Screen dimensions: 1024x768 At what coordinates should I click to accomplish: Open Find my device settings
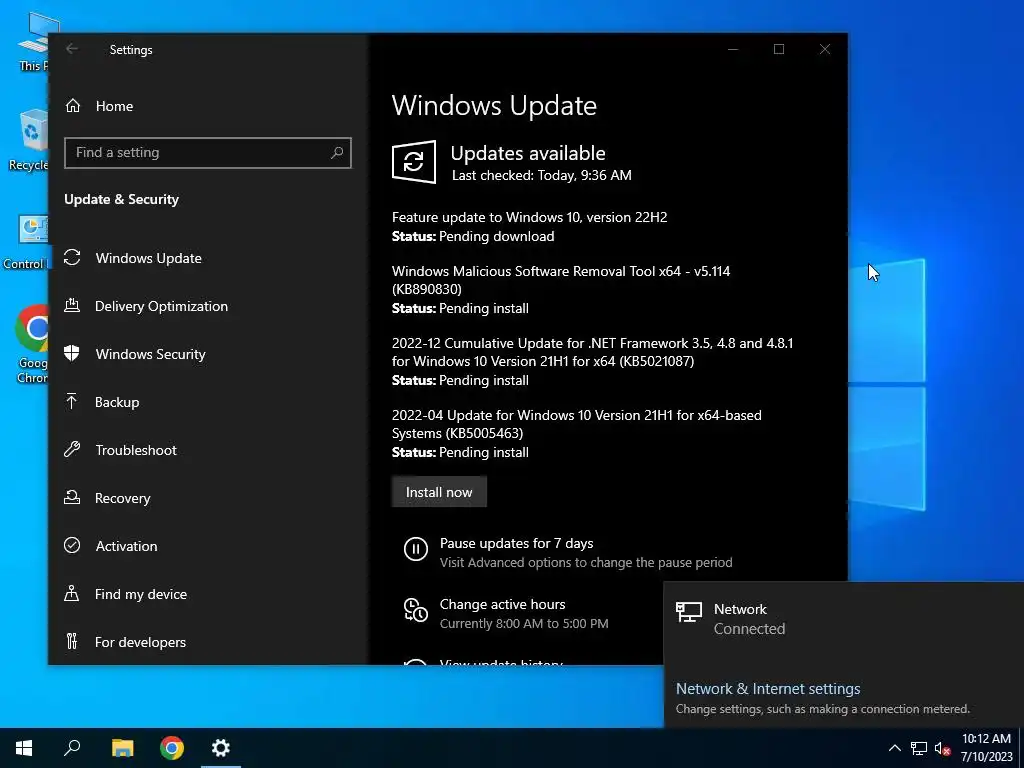140,594
